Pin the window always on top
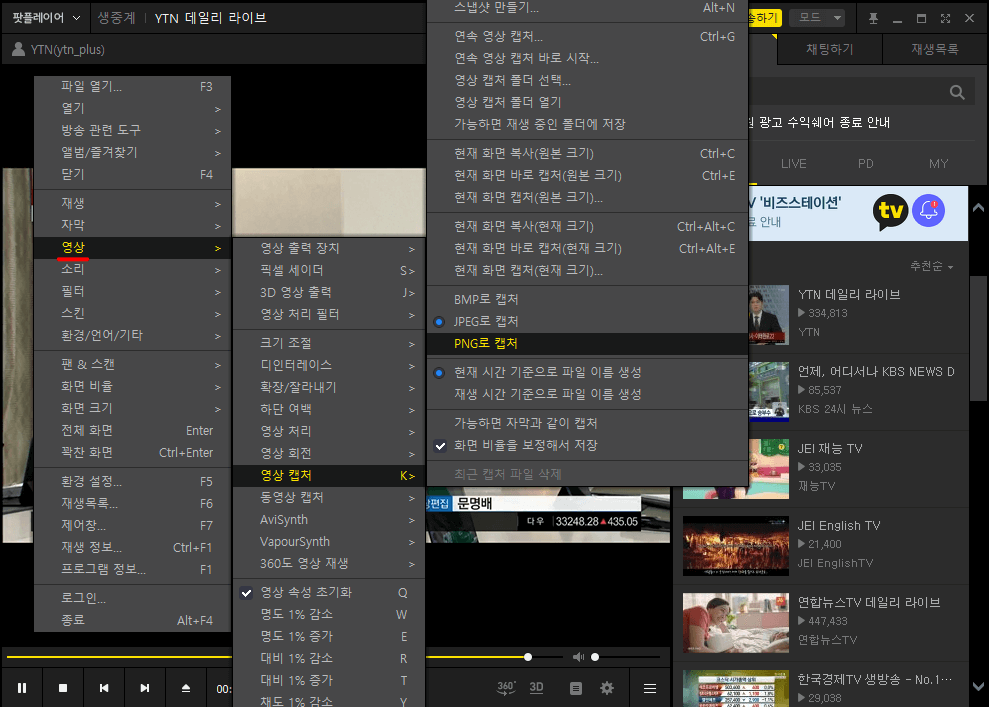Screen dimensions: 989x707 click(x=874, y=18)
